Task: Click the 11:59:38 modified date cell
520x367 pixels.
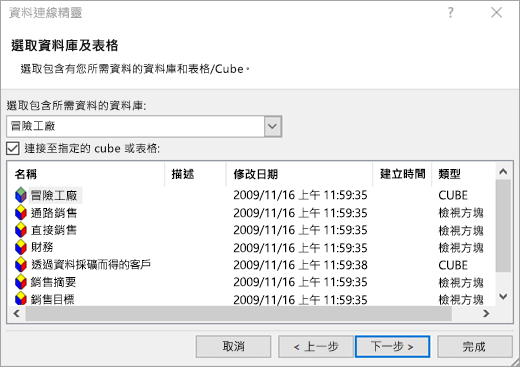Action: 300,265
